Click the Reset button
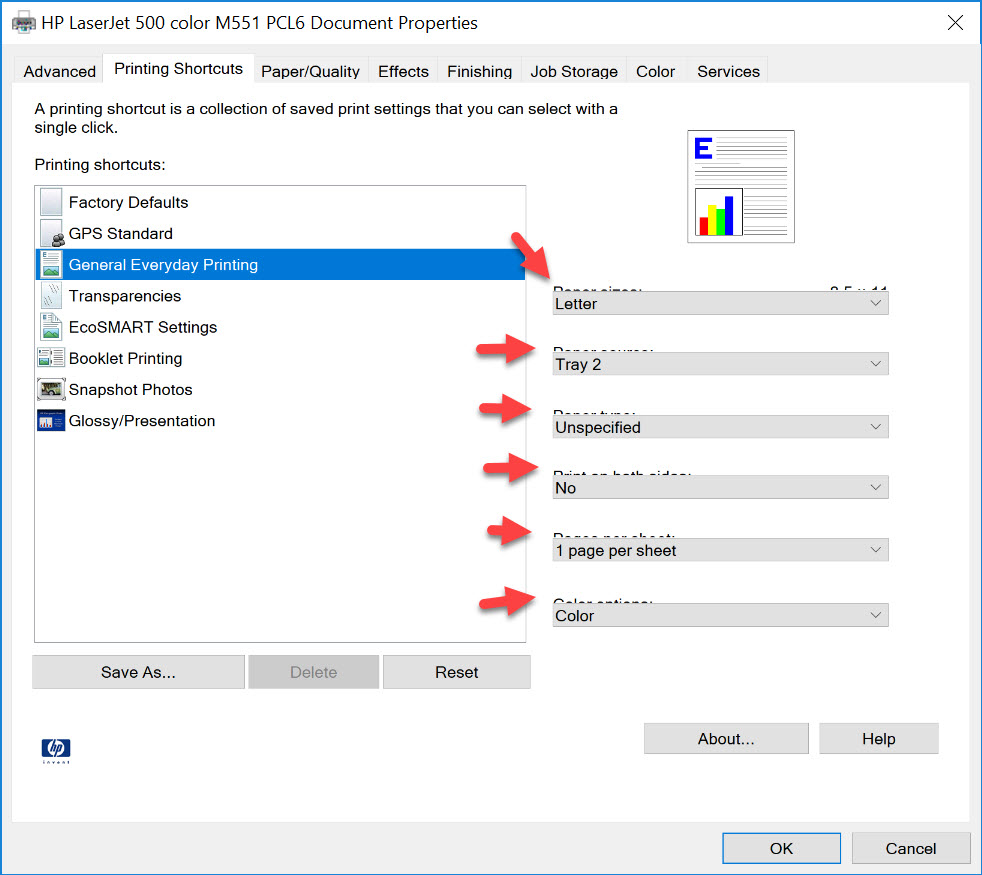The width and height of the screenshot is (982, 875). click(x=457, y=672)
